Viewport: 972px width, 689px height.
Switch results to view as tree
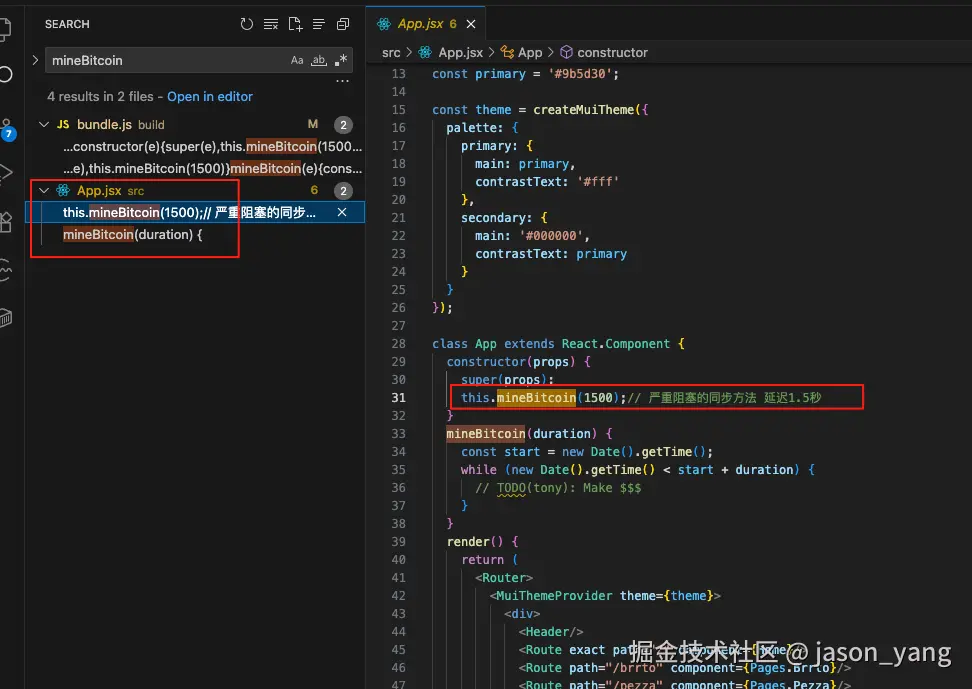point(319,24)
